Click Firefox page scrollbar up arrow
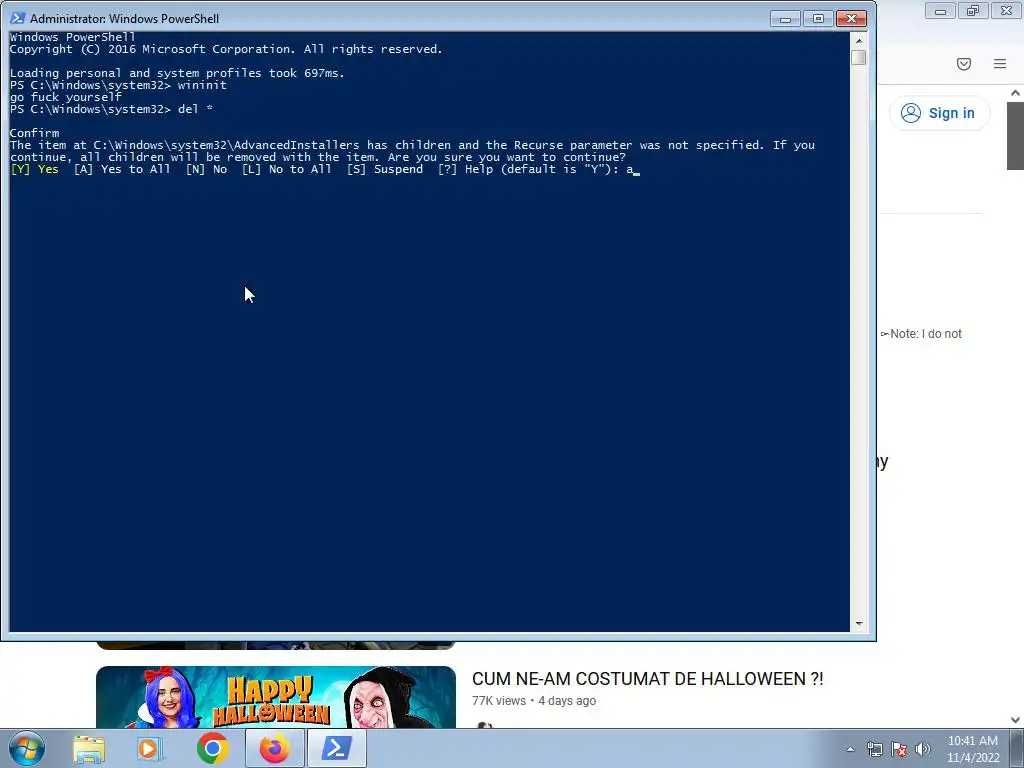The image size is (1024, 768). (1016, 93)
